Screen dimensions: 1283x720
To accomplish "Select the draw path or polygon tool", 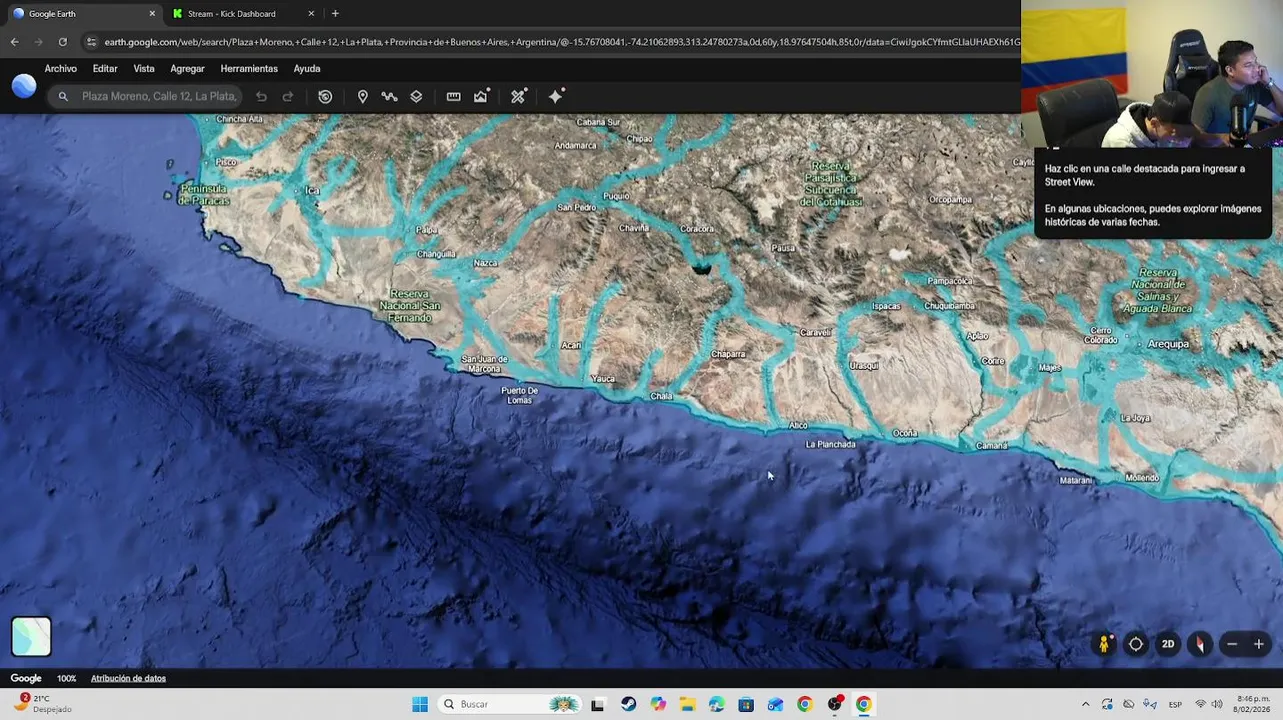I will 389,97.
